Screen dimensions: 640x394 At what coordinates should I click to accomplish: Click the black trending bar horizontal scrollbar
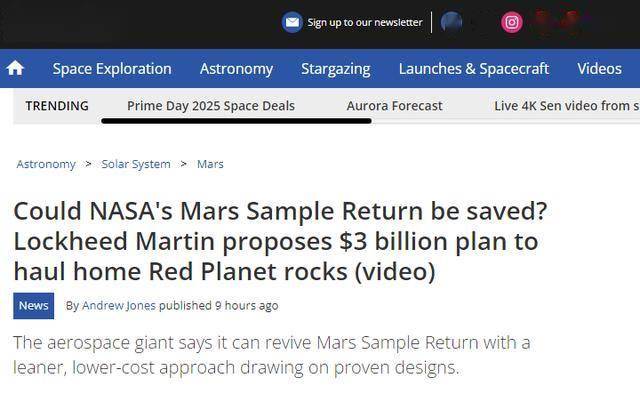[x=236, y=121]
